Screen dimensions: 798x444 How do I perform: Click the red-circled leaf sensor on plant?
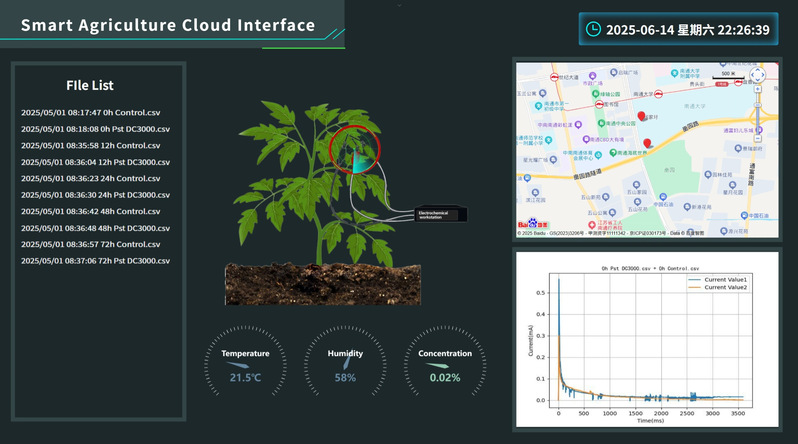[355, 148]
